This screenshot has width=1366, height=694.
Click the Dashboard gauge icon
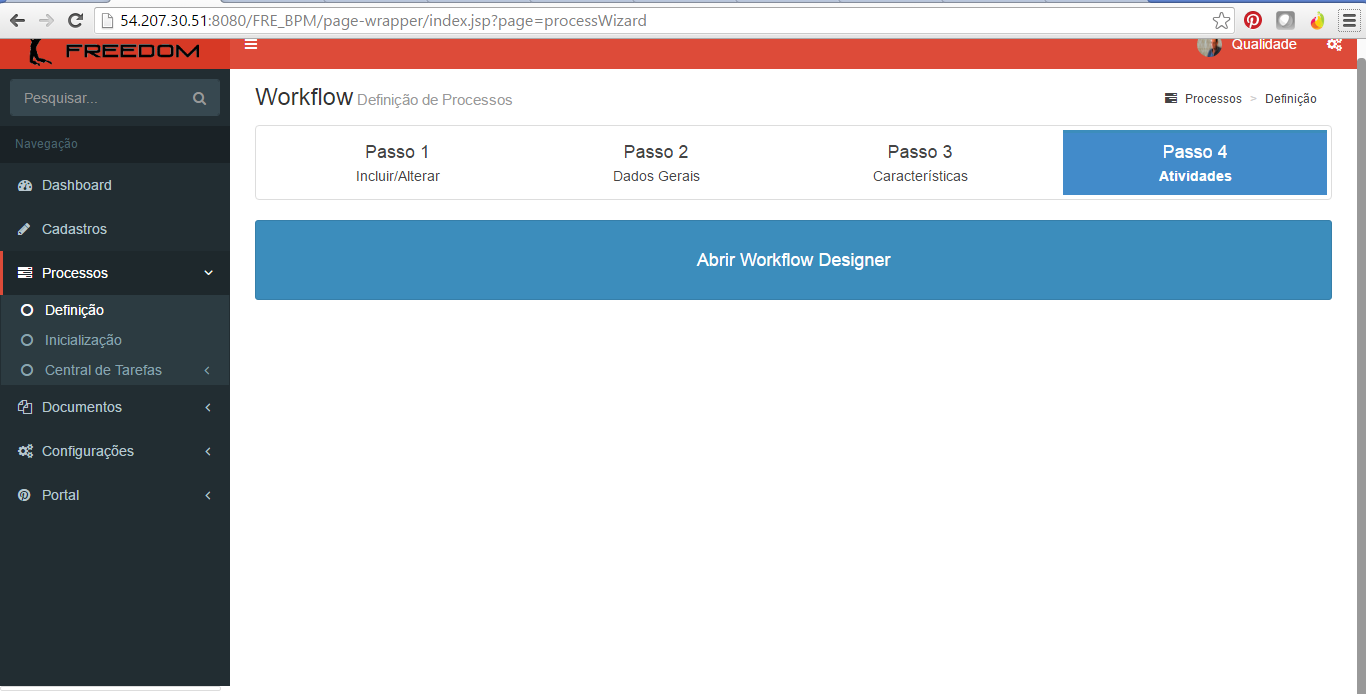click(x=25, y=185)
